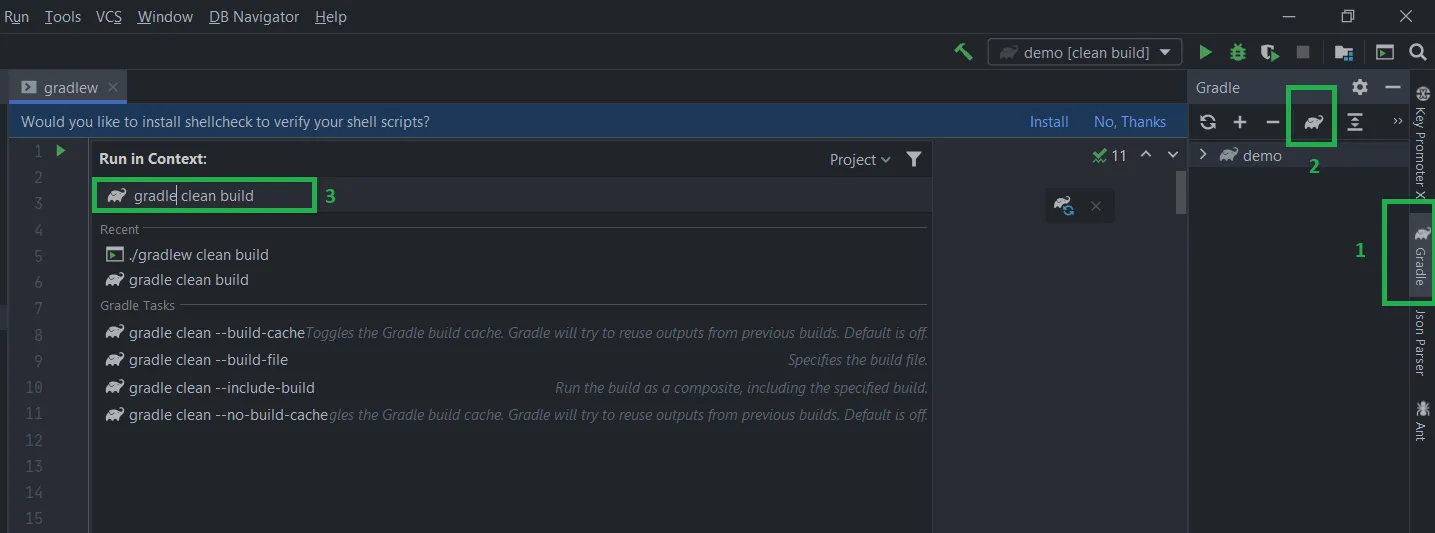Click the inspections widget showing 11
Image resolution: width=1435 pixels, height=533 pixels.
(1110, 155)
